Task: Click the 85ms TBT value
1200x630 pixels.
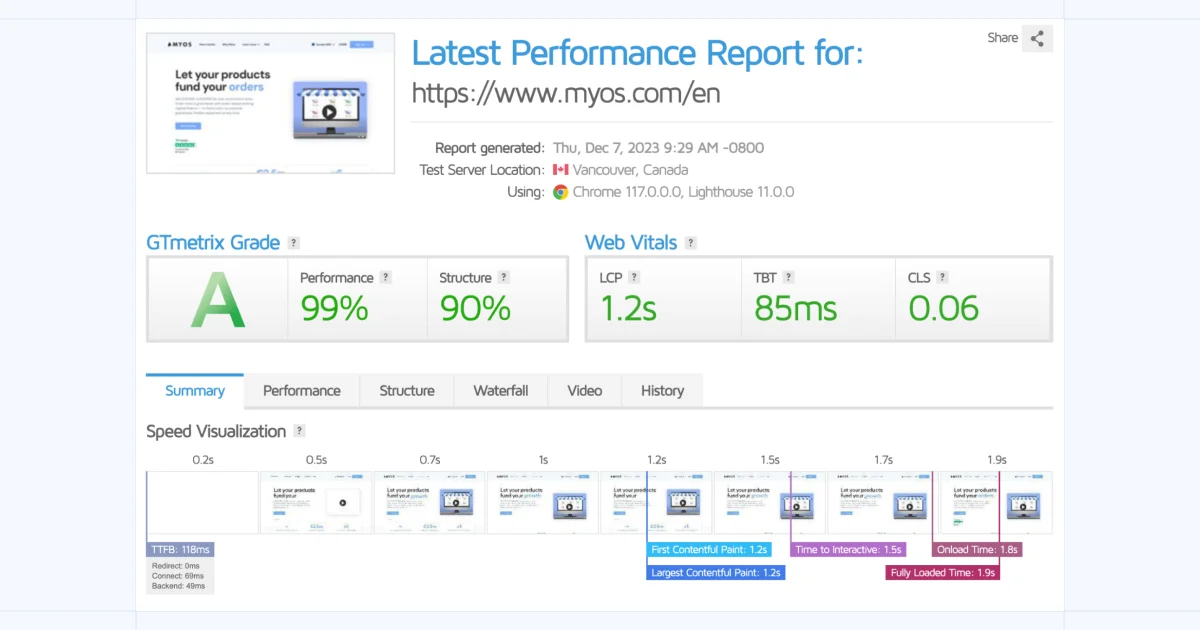Action: pos(795,308)
